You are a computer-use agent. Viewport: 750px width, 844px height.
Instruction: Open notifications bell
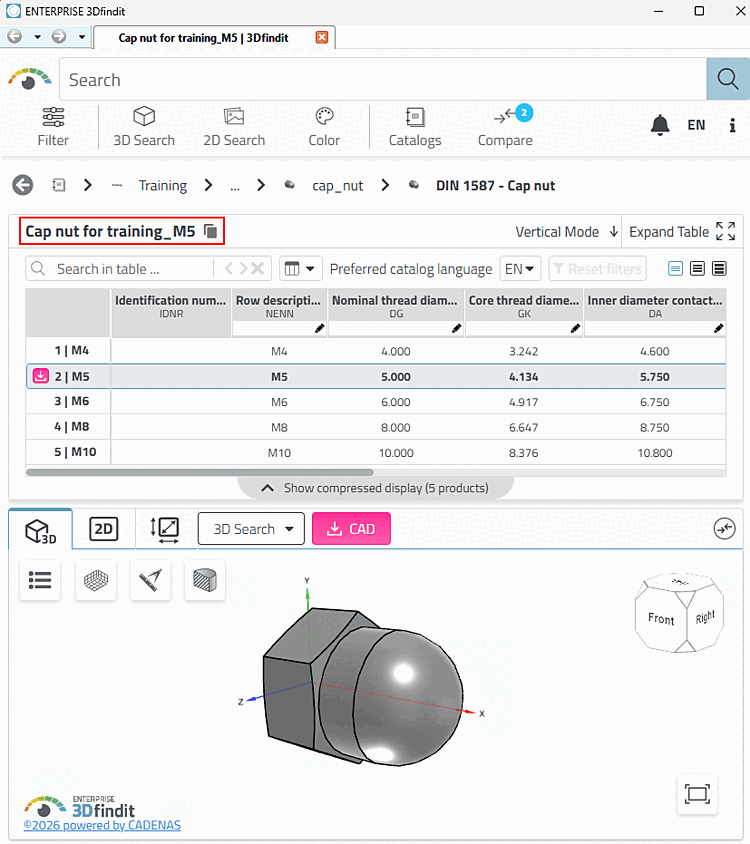point(660,125)
